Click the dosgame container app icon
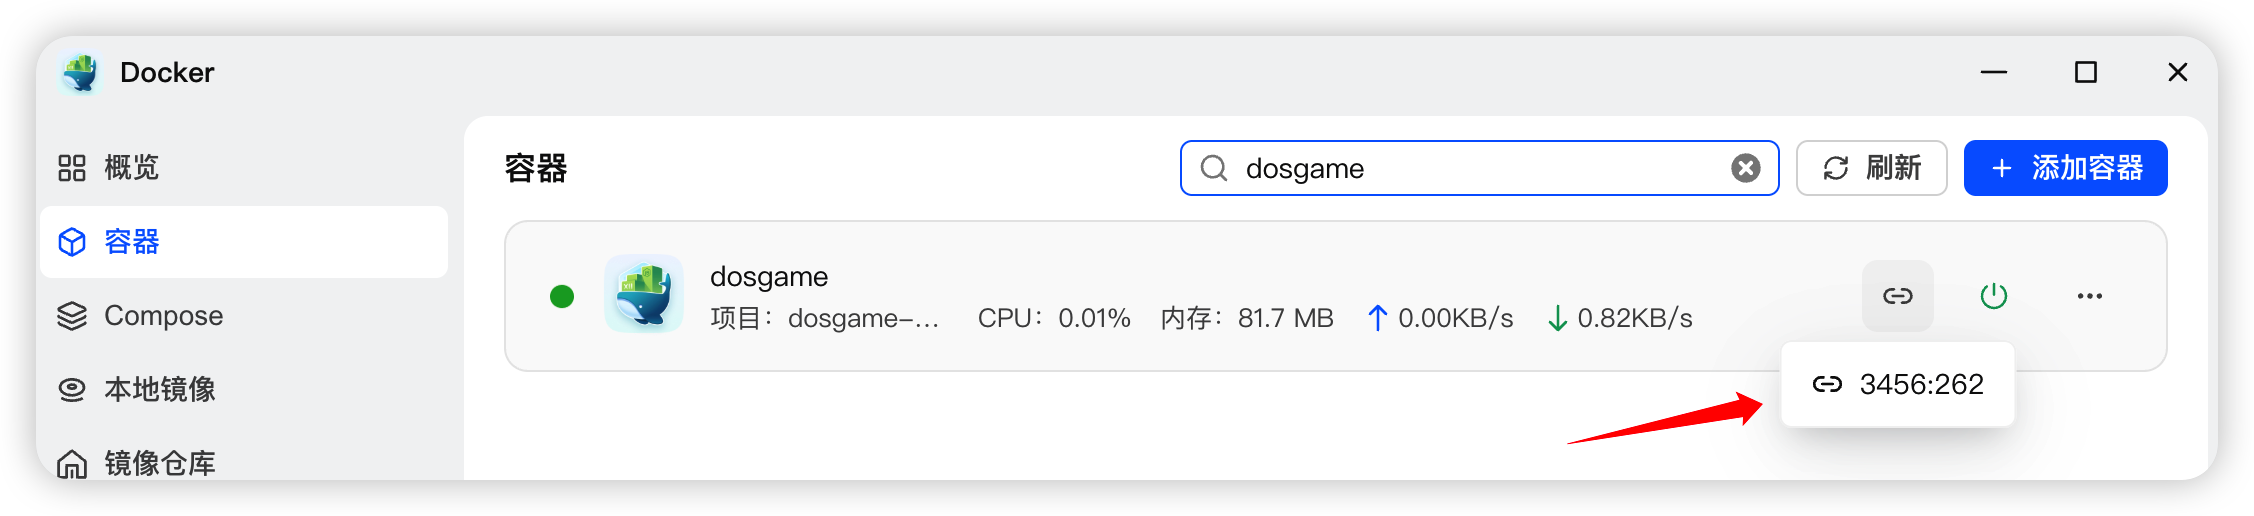Image resolution: width=2254 pixels, height=516 pixels. click(x=644, y=294)
